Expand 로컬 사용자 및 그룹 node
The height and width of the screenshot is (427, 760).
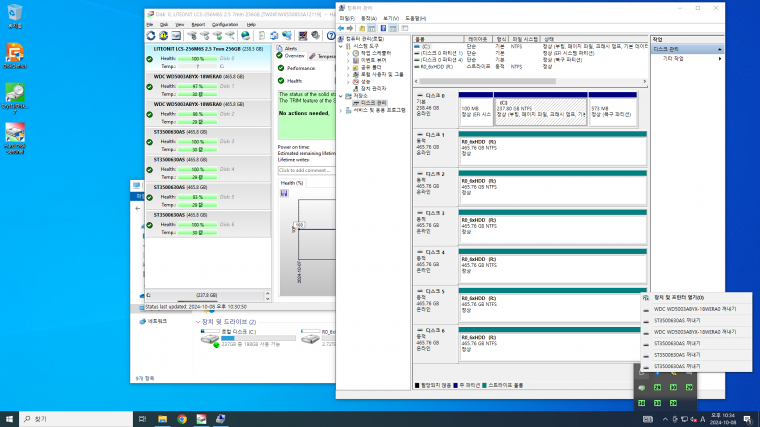point(348,75)
